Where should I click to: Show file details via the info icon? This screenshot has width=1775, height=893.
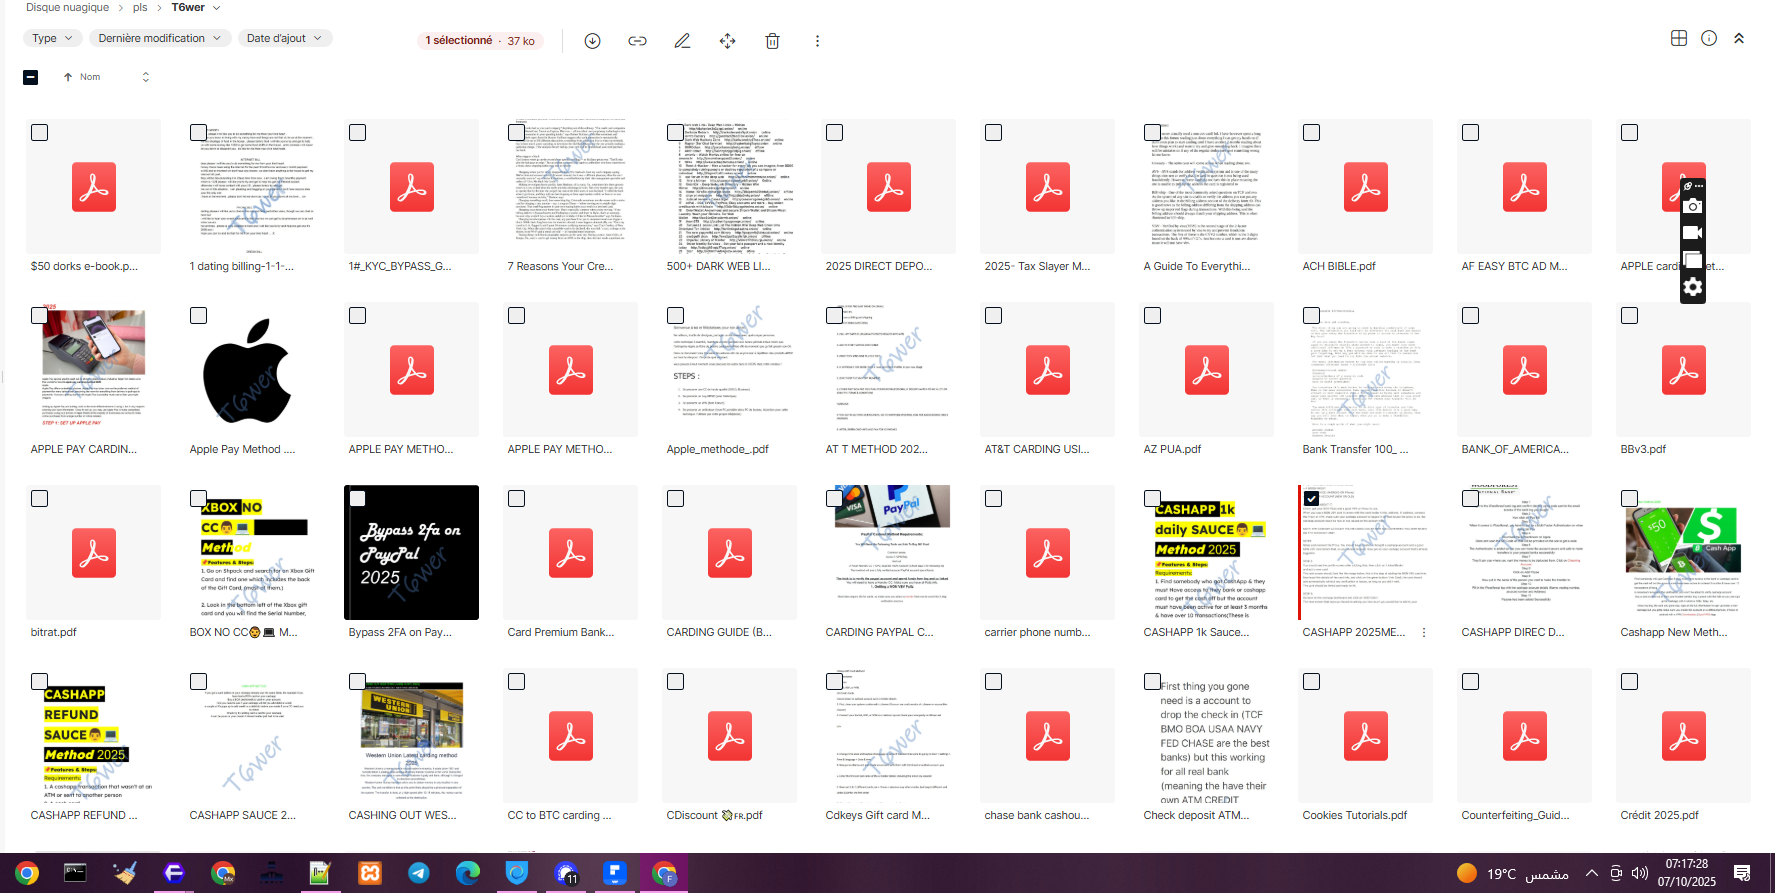coord(1709,38)
